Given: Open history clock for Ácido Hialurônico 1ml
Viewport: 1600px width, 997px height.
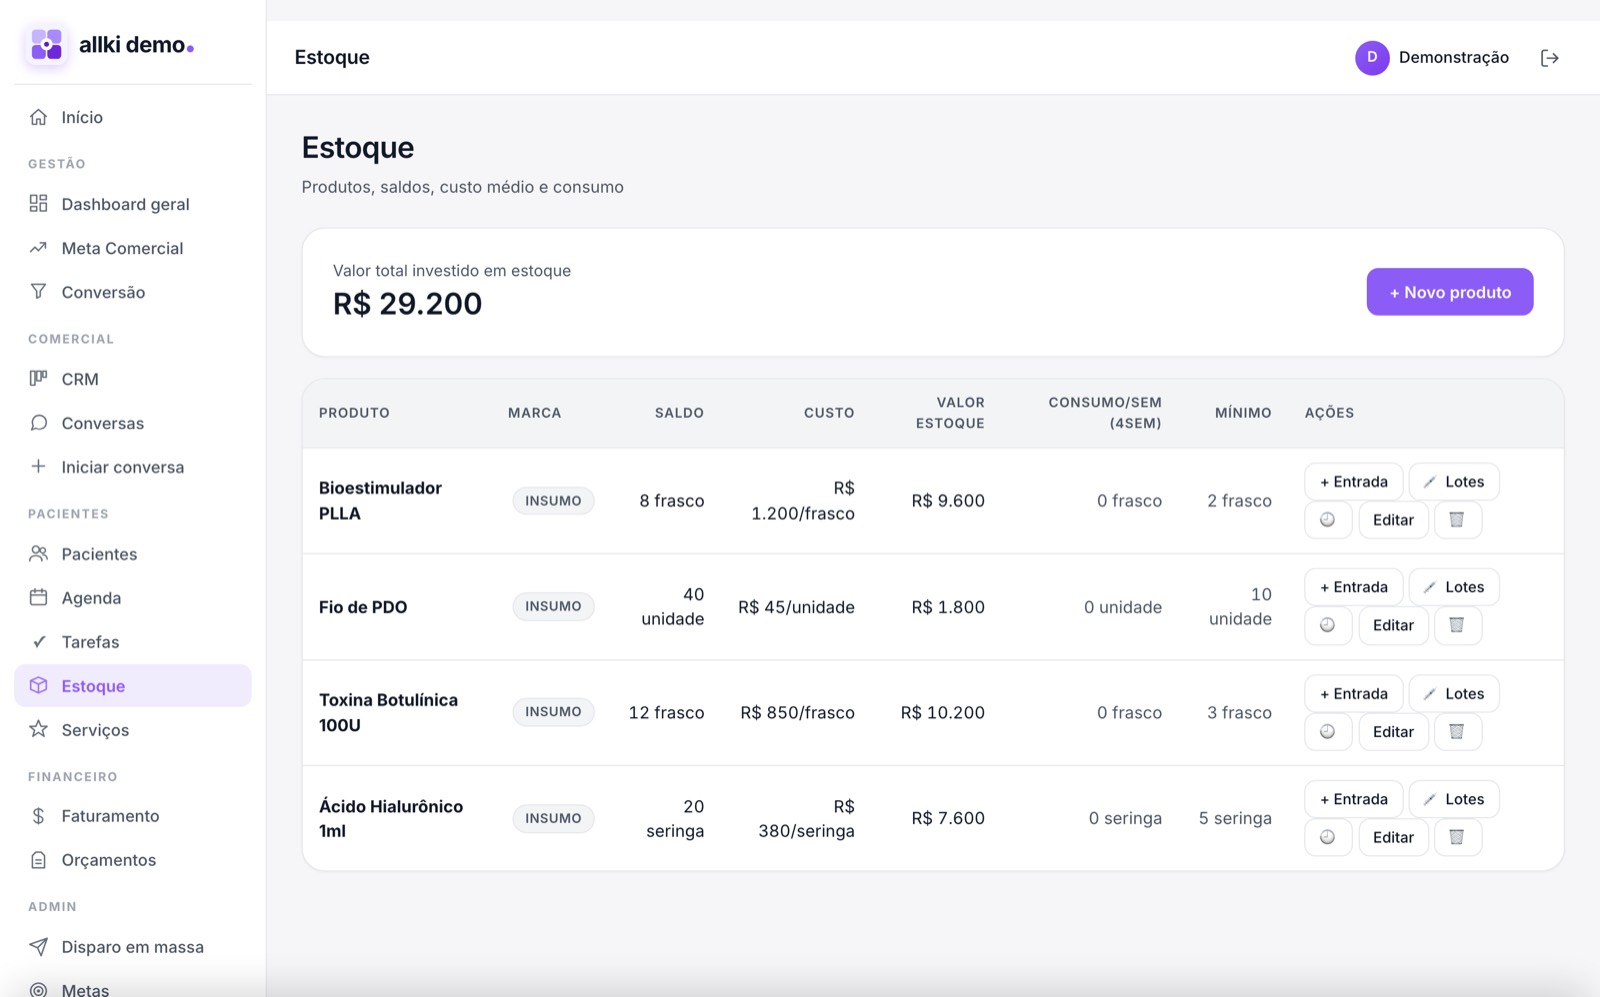Looking at the screenshot, I should pos(1328,837).
